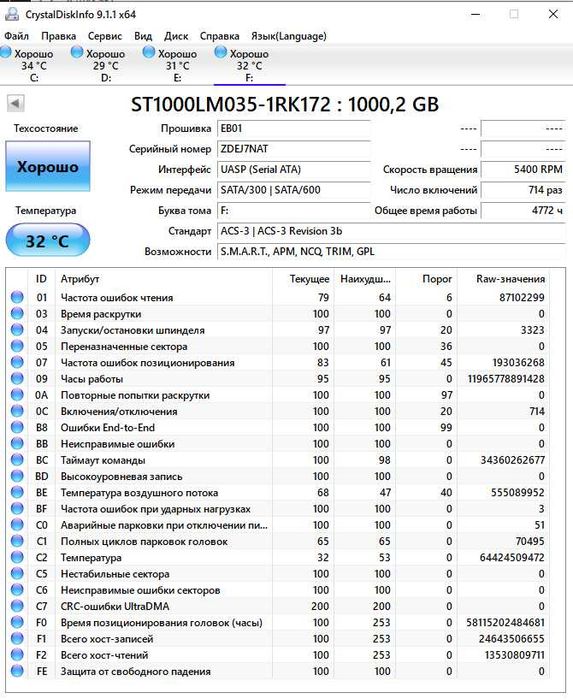Click status orb for Полных циклов парковок головок

(17, 541)
